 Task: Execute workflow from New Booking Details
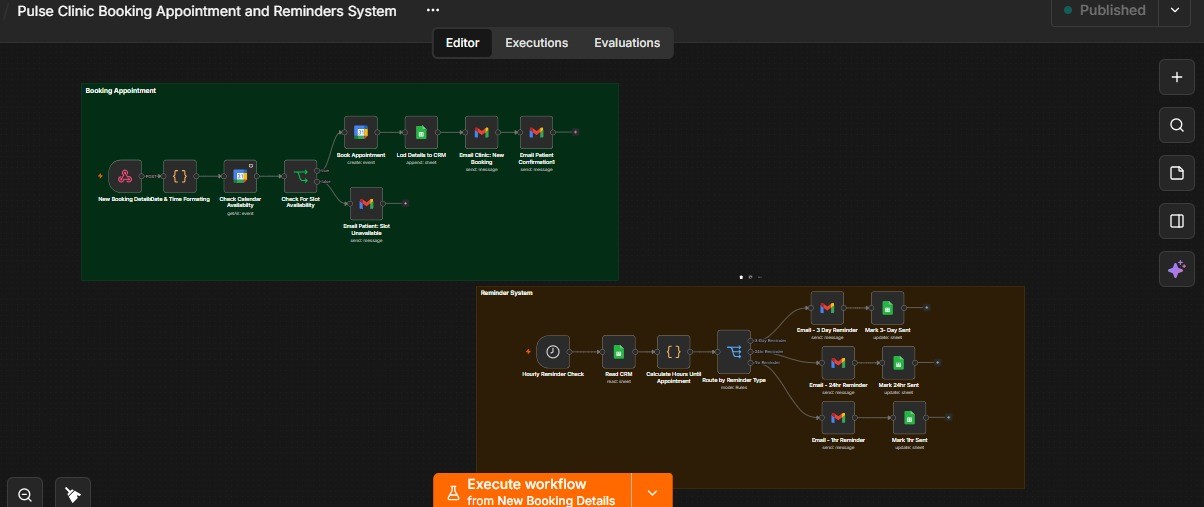(x=533, y=492)
